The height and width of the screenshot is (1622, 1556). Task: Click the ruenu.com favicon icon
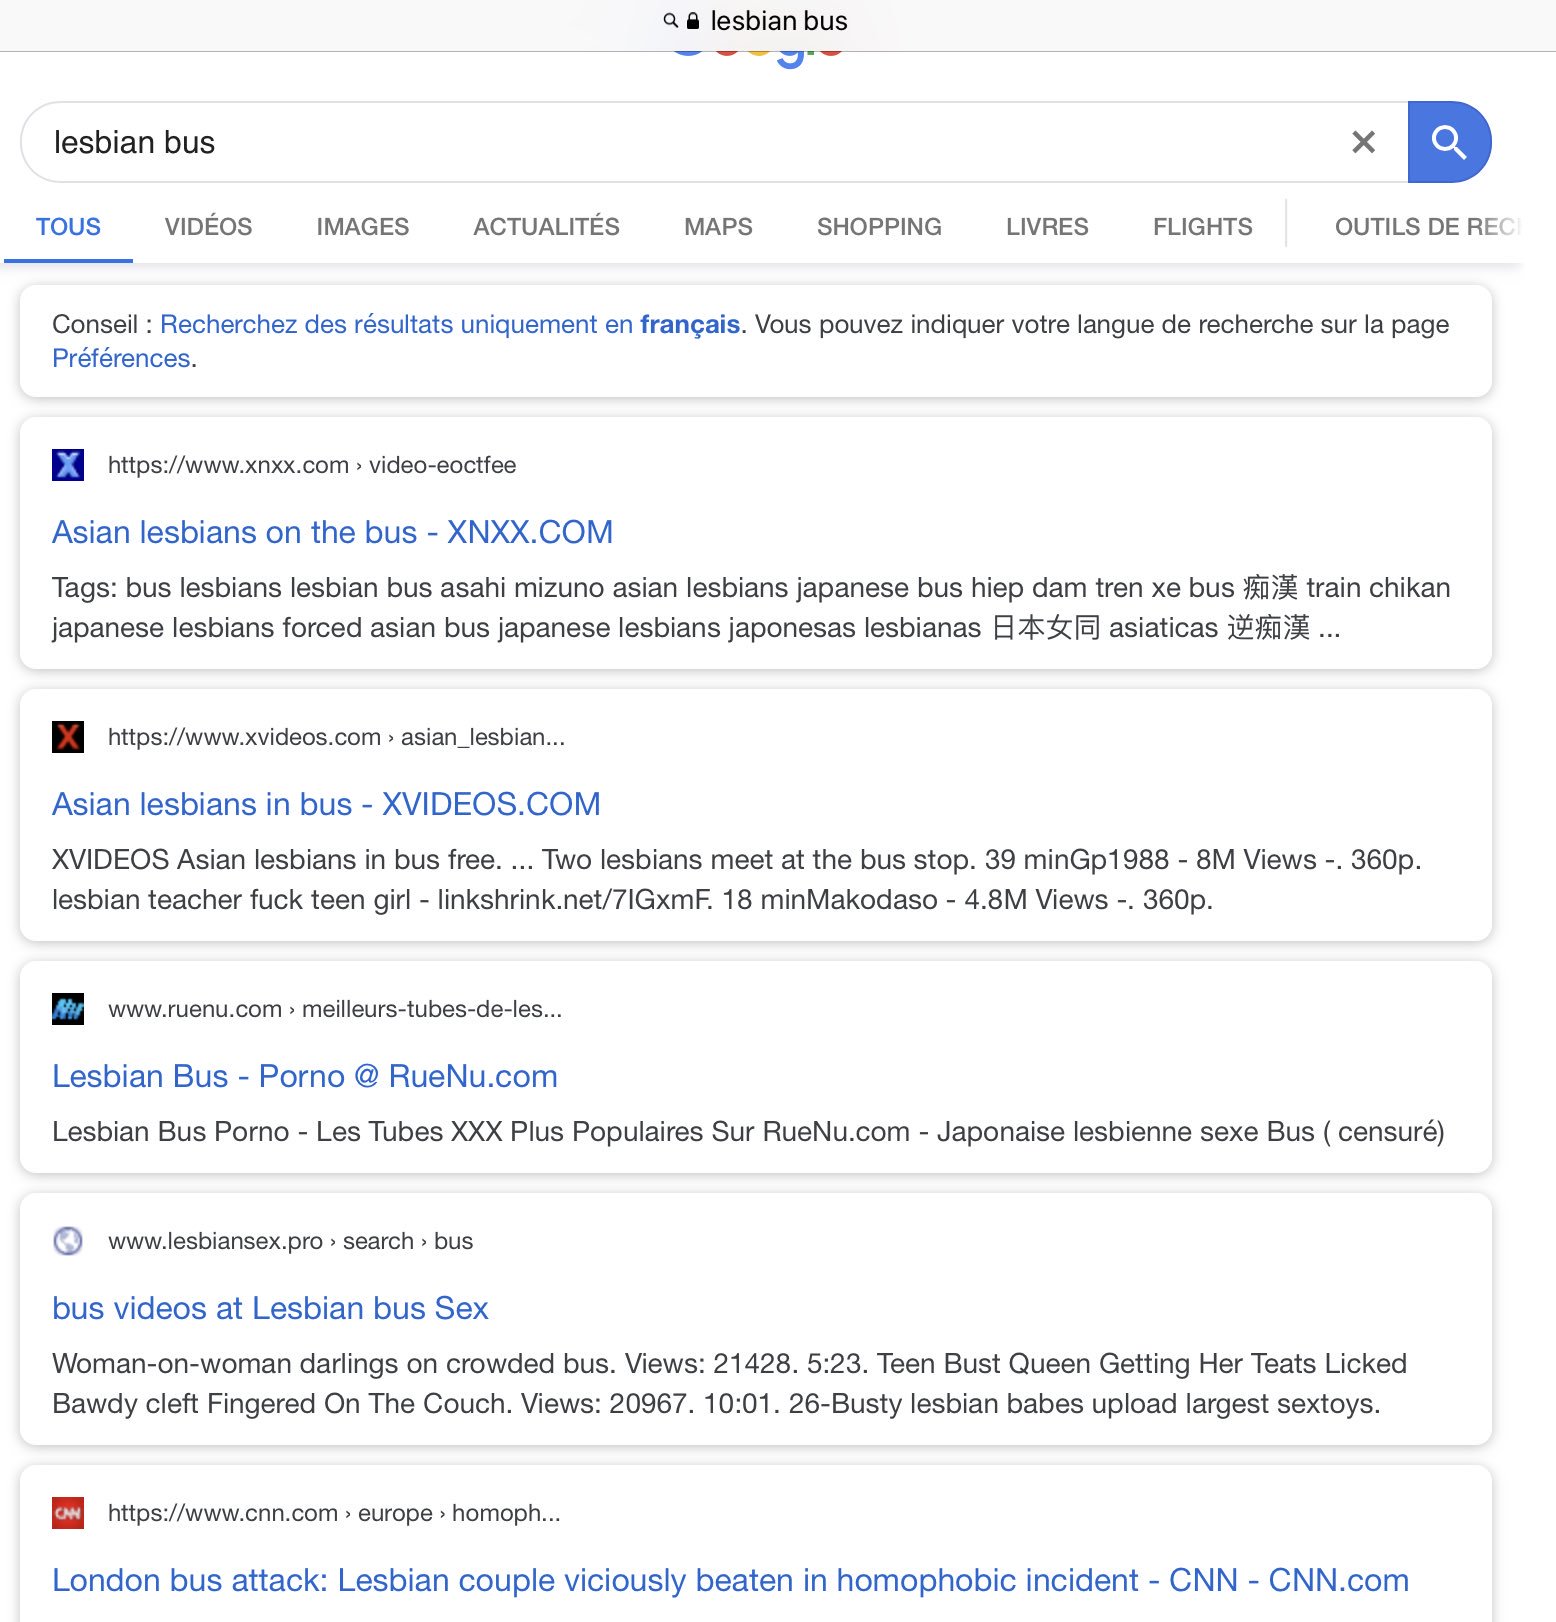pos(68,1009)
